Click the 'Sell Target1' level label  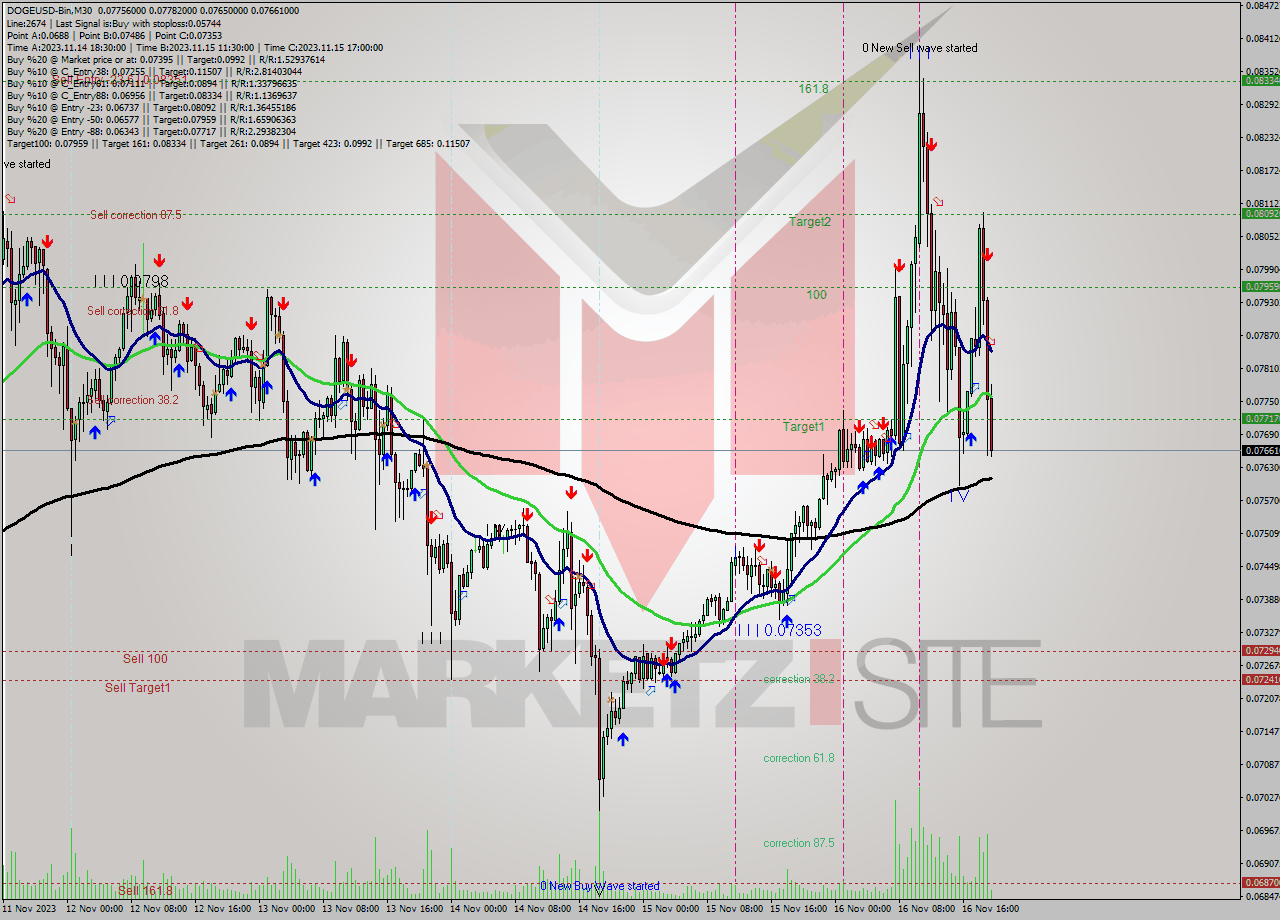(137, 687)
